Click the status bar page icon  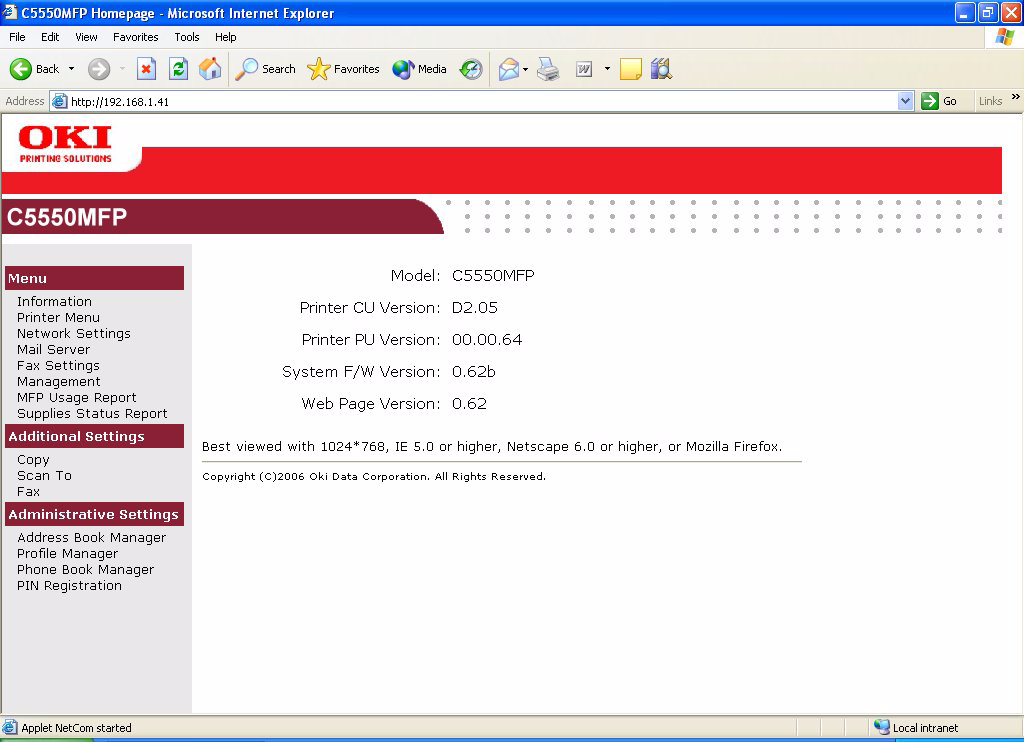click(x=10, y=727)
